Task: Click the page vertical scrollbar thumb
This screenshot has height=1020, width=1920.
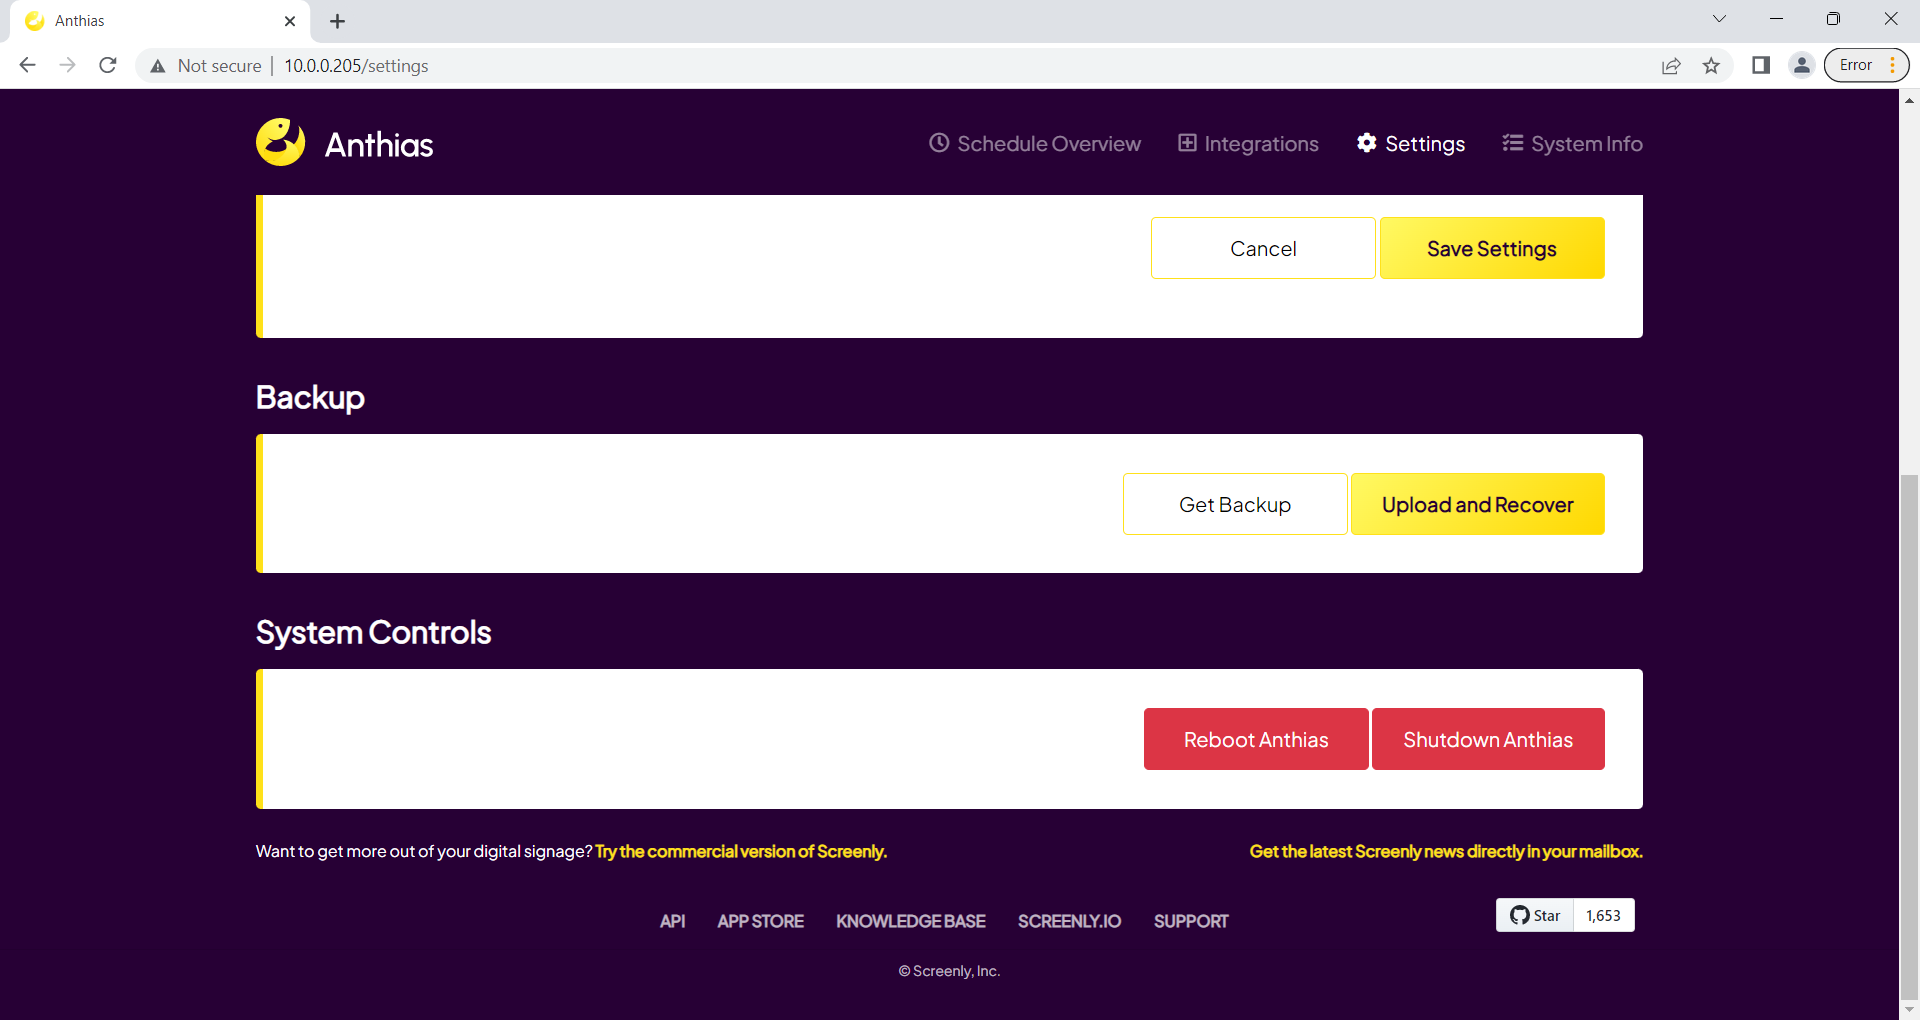Action: [x=1909, y=735]
